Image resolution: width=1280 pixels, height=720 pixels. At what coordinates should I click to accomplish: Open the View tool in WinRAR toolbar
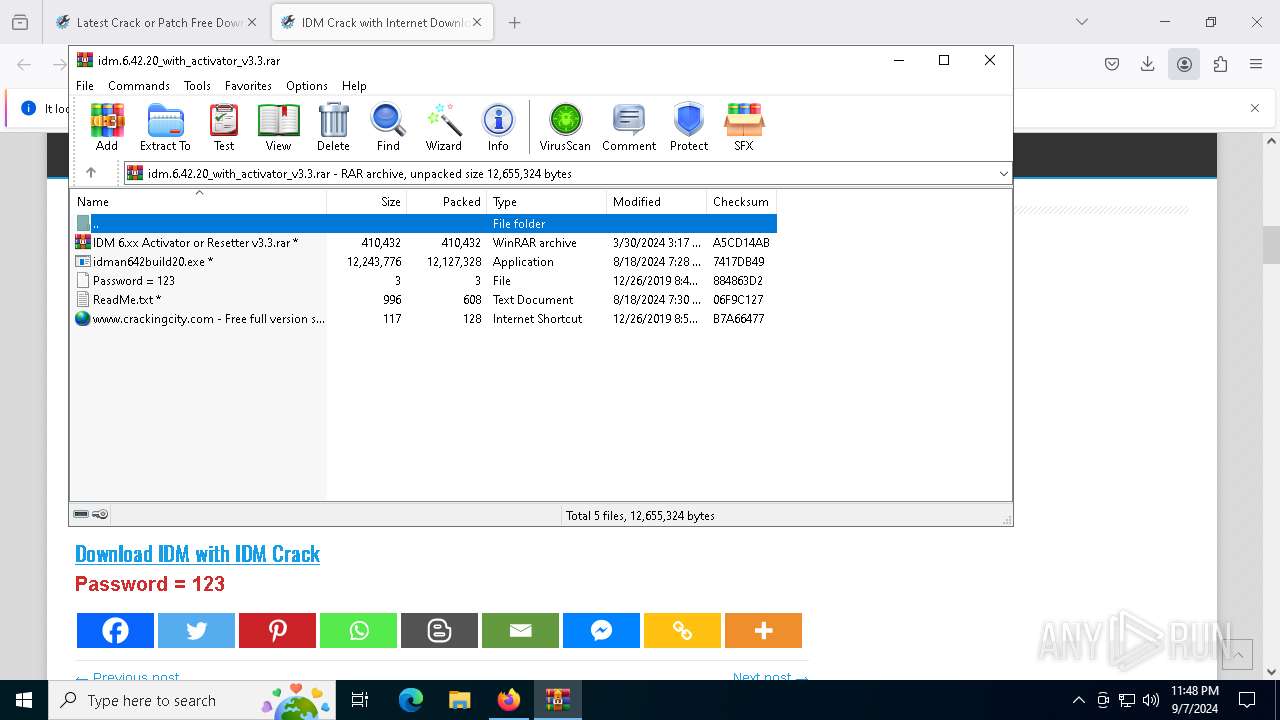pos(278,127)
